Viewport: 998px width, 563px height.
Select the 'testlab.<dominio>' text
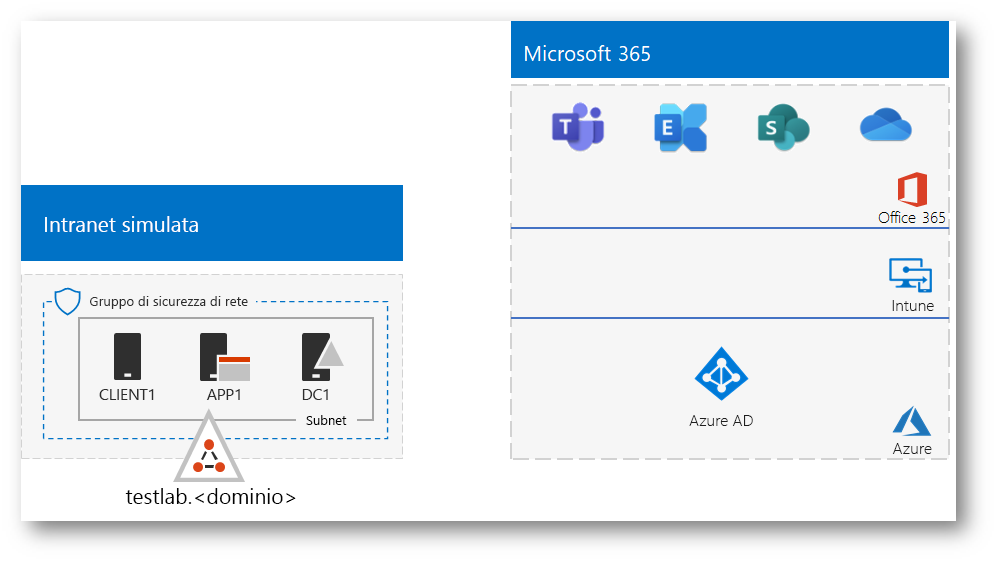tap(211, 497)
